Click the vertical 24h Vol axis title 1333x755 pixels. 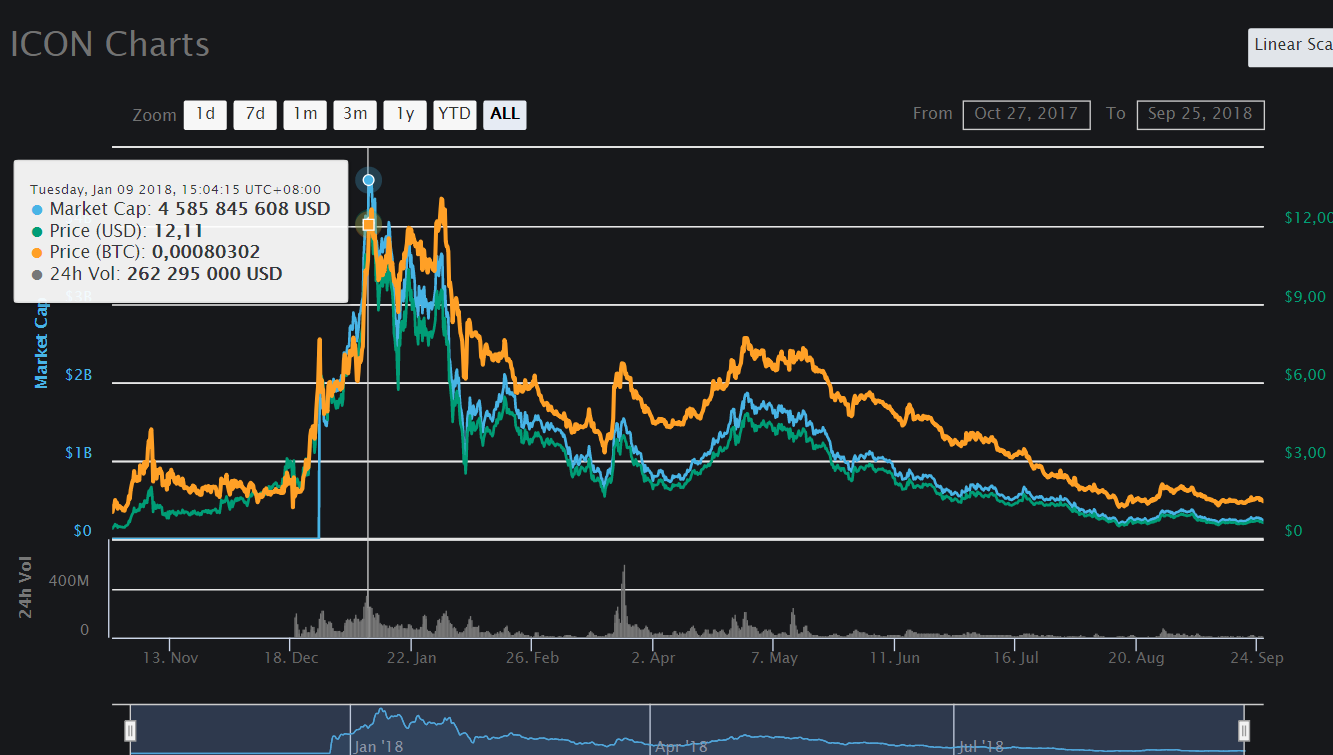pos(27,585)
